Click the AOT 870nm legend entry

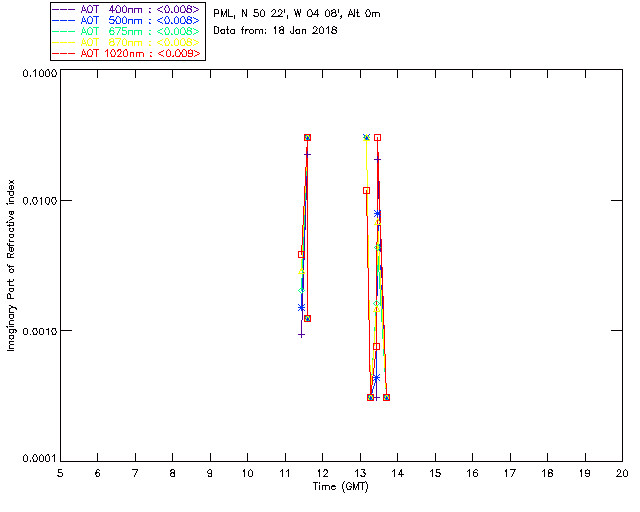point(127,42)
